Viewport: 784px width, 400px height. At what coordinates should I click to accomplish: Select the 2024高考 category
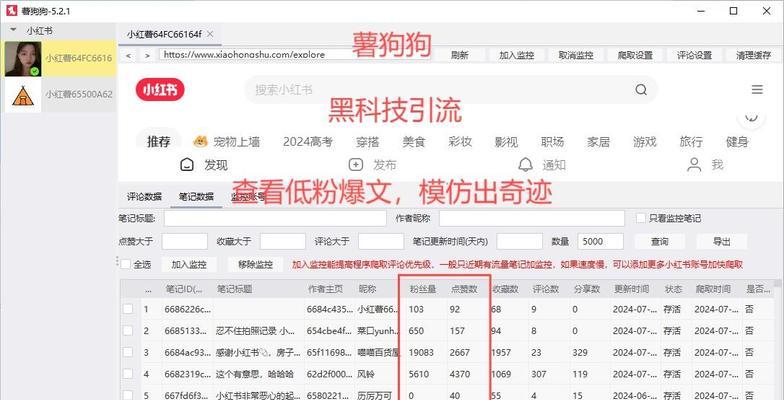(x=308, y=142)
